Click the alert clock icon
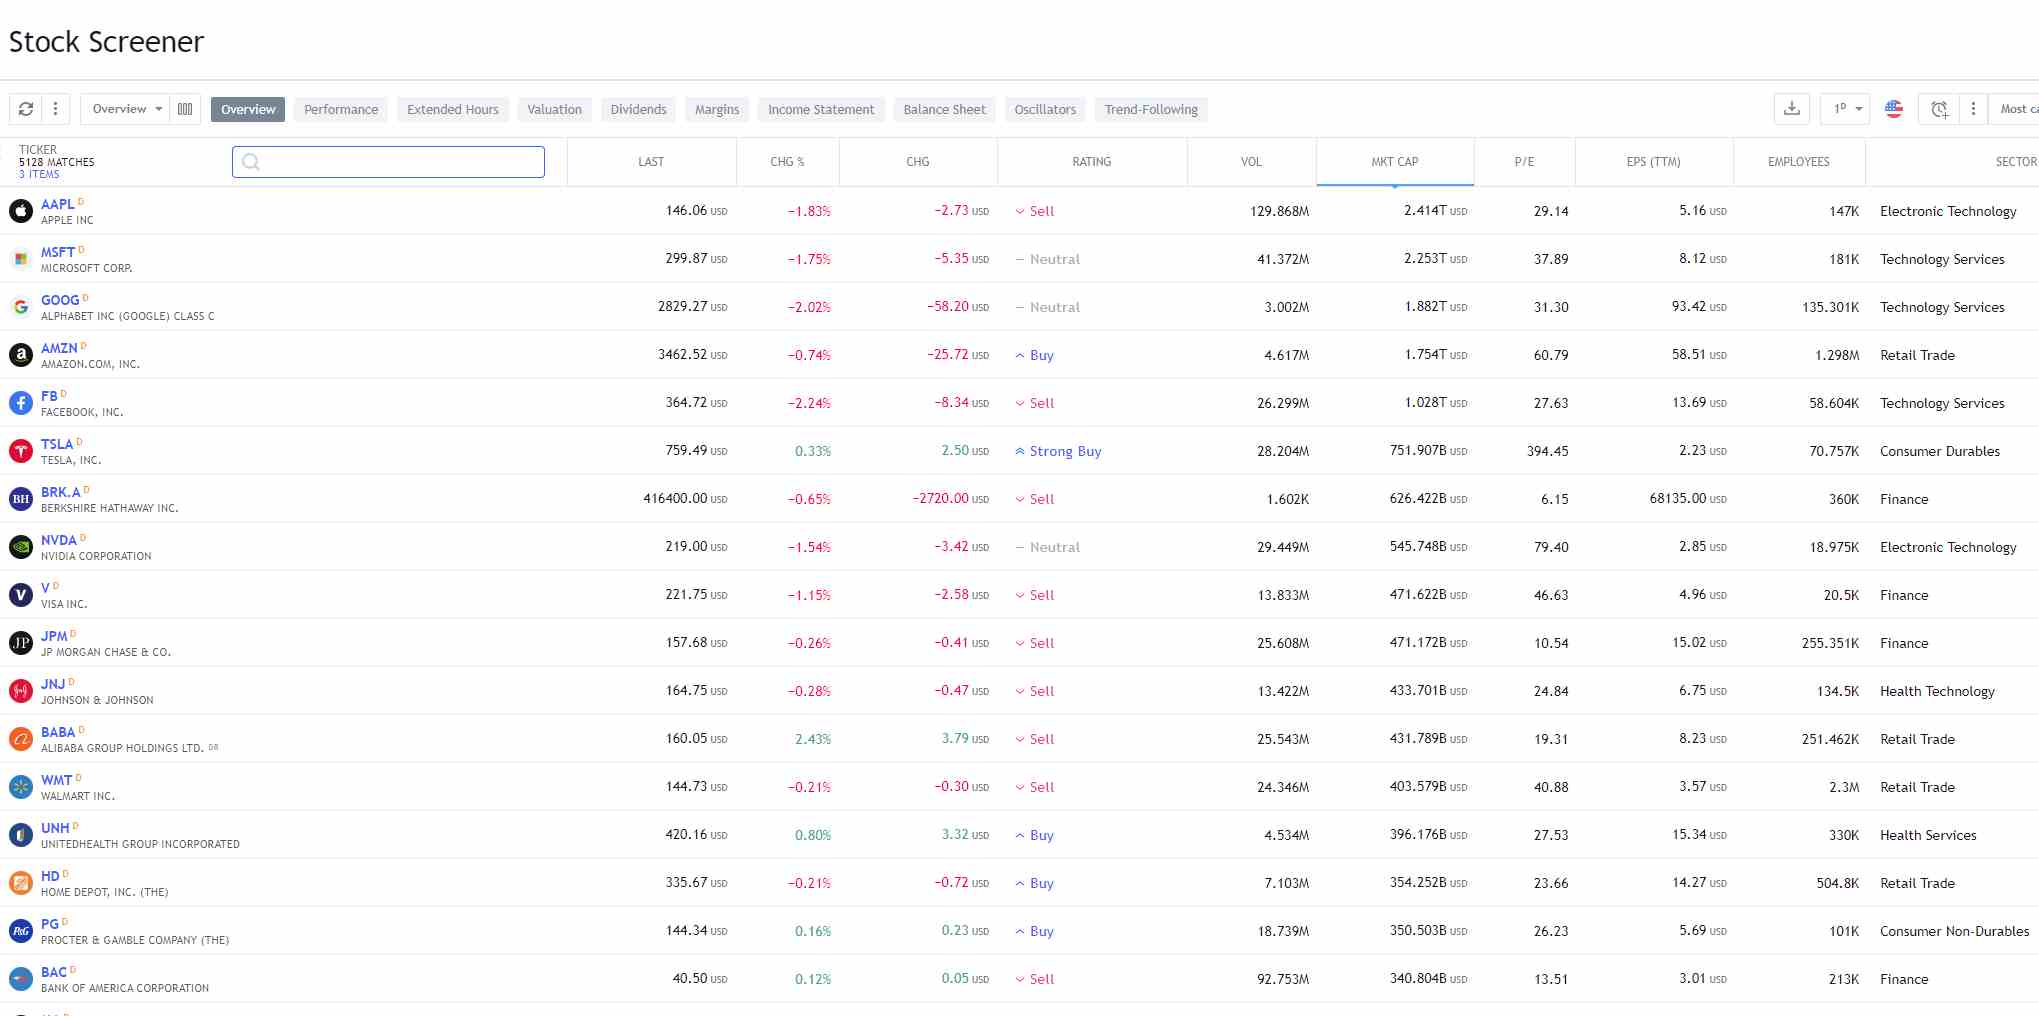Image resolution: width=2039 pixels, height=1016 pixels. 1939,109
